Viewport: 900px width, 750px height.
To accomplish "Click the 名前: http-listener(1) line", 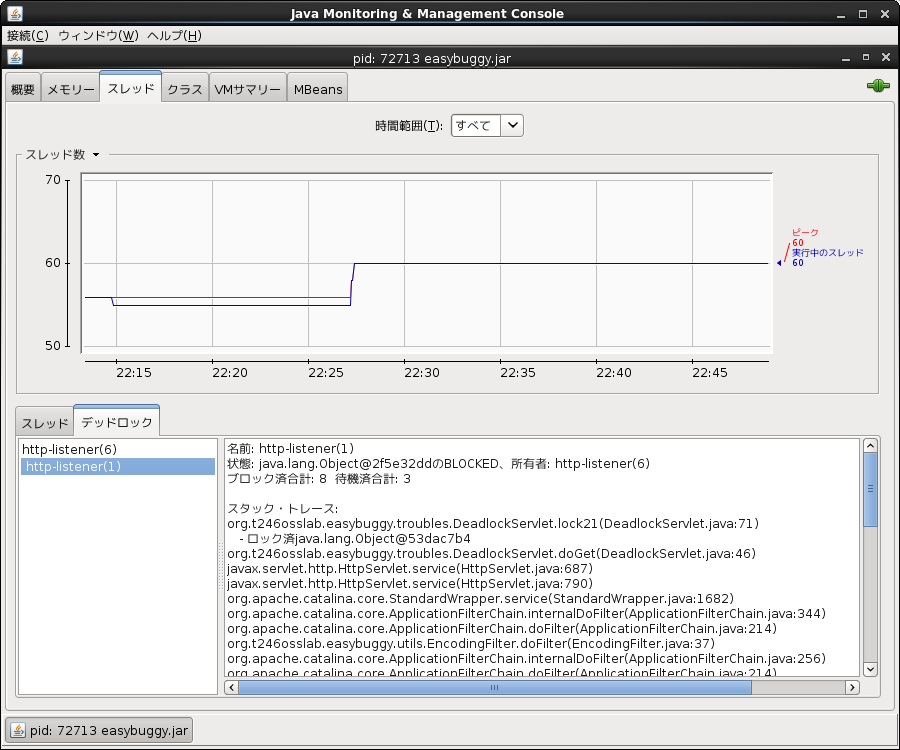I will [290, 448].
